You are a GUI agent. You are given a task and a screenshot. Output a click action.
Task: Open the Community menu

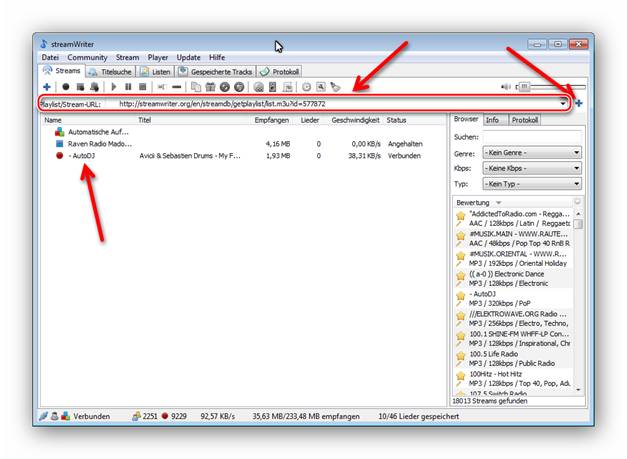coord(87,58)
